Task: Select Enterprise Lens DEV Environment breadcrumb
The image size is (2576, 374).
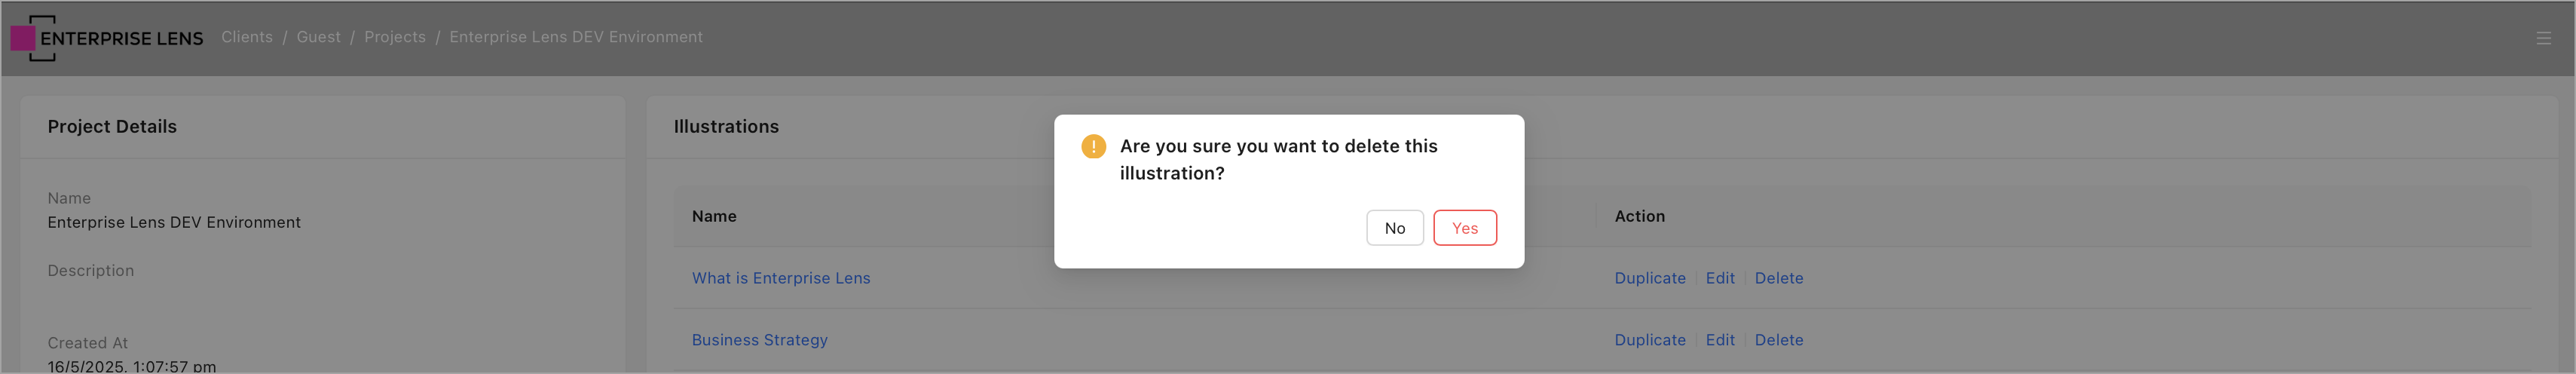Action: 576,37
